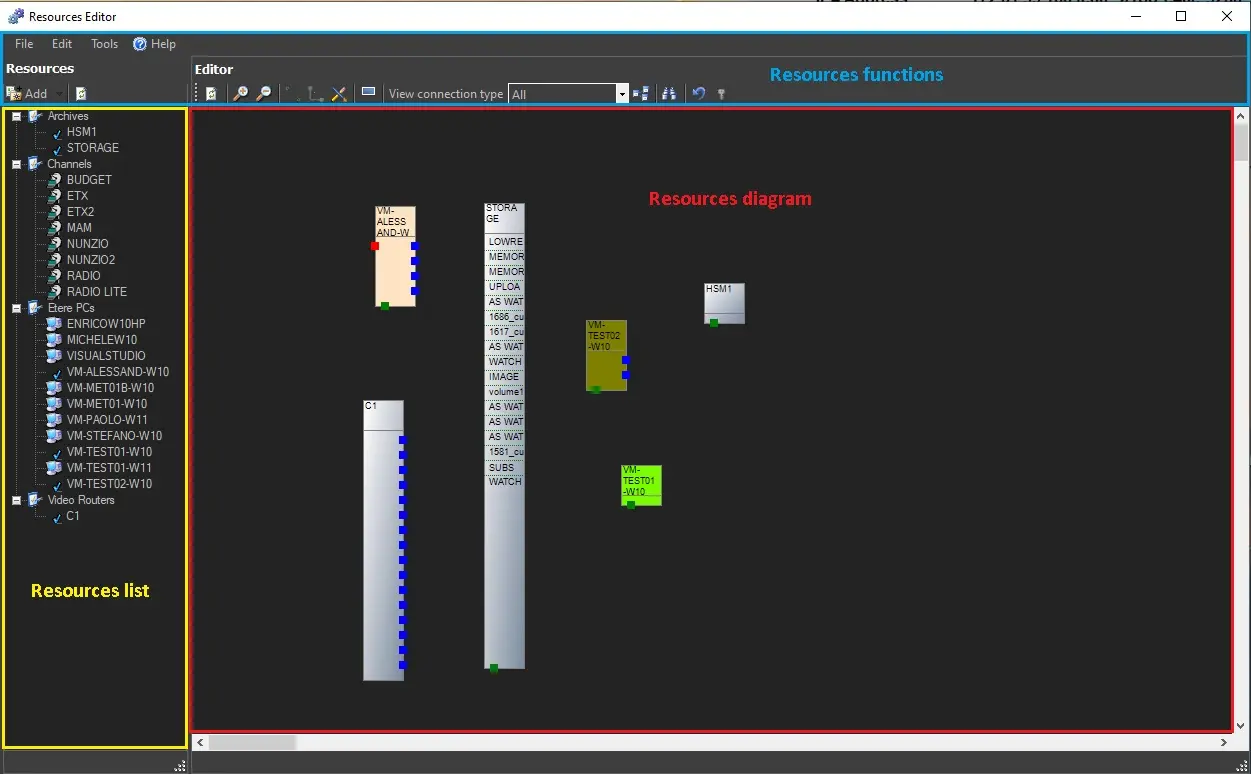Image resolution: width=1251 pixels, height=774 pixels.
Task: Click the refresh icon in Resources panel
Action: pyautogui.click(x=81, y=94)
